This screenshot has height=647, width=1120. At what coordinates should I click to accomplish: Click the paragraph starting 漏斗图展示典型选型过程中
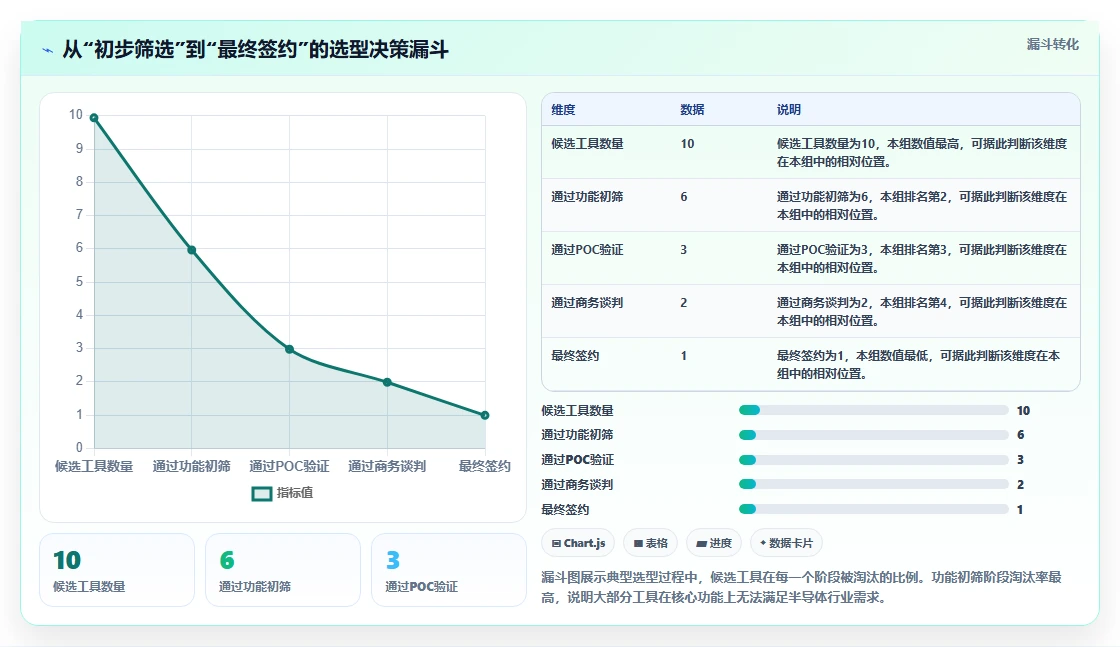pos(801,587)
